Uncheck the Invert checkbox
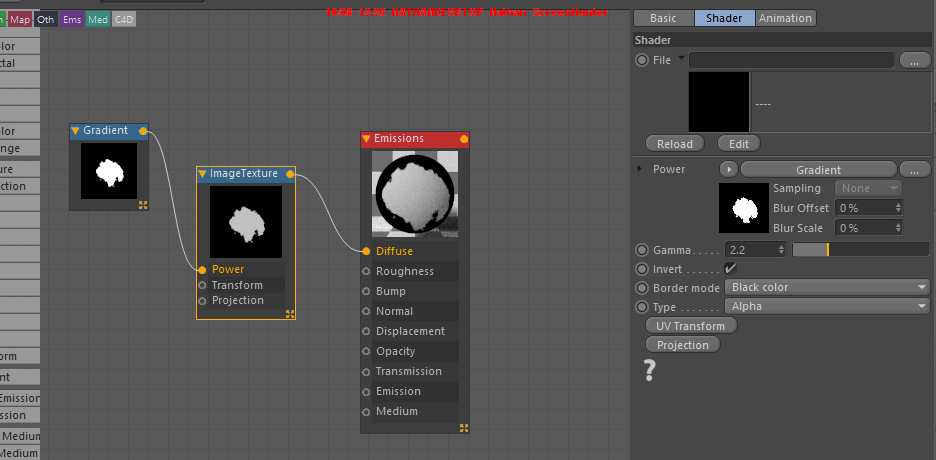 pyautogui.click(x=730, y=268)
